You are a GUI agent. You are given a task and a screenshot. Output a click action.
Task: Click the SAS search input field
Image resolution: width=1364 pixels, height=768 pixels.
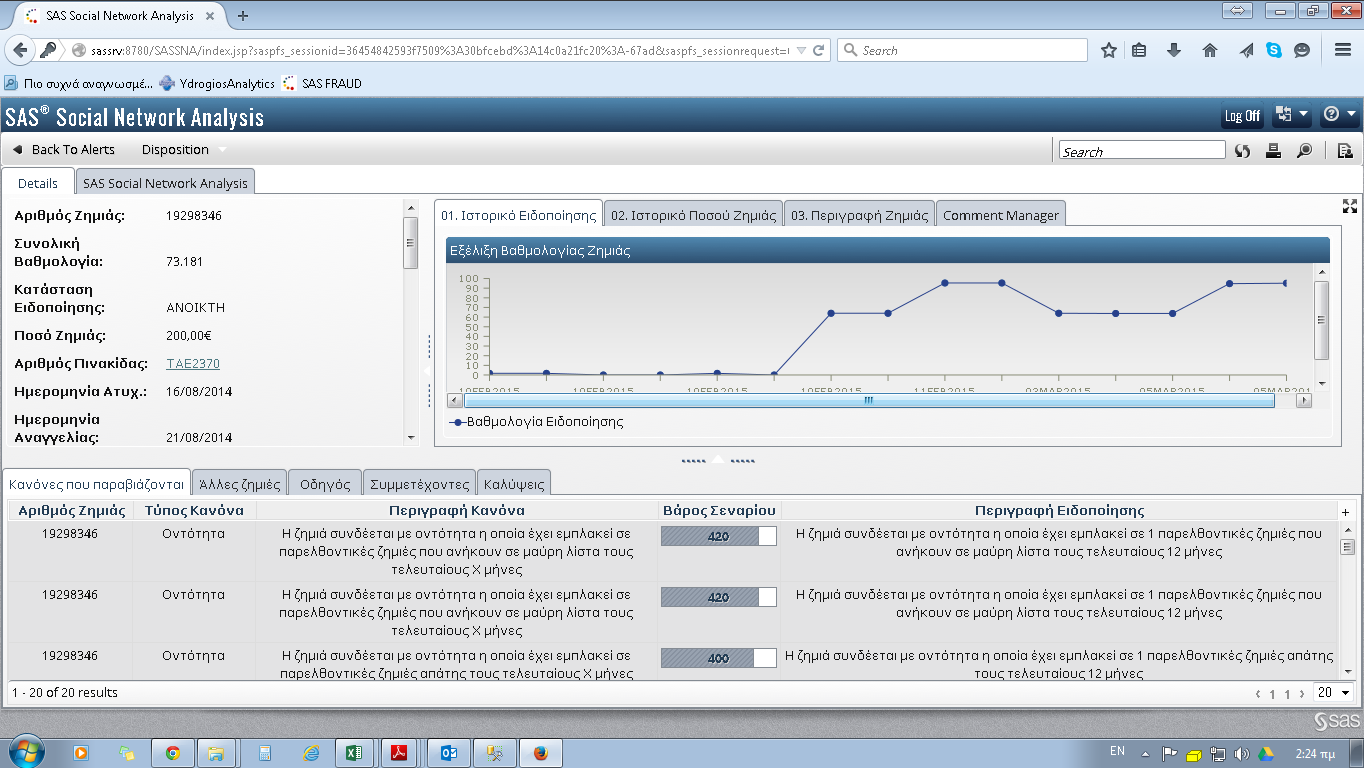(1142, 151)
